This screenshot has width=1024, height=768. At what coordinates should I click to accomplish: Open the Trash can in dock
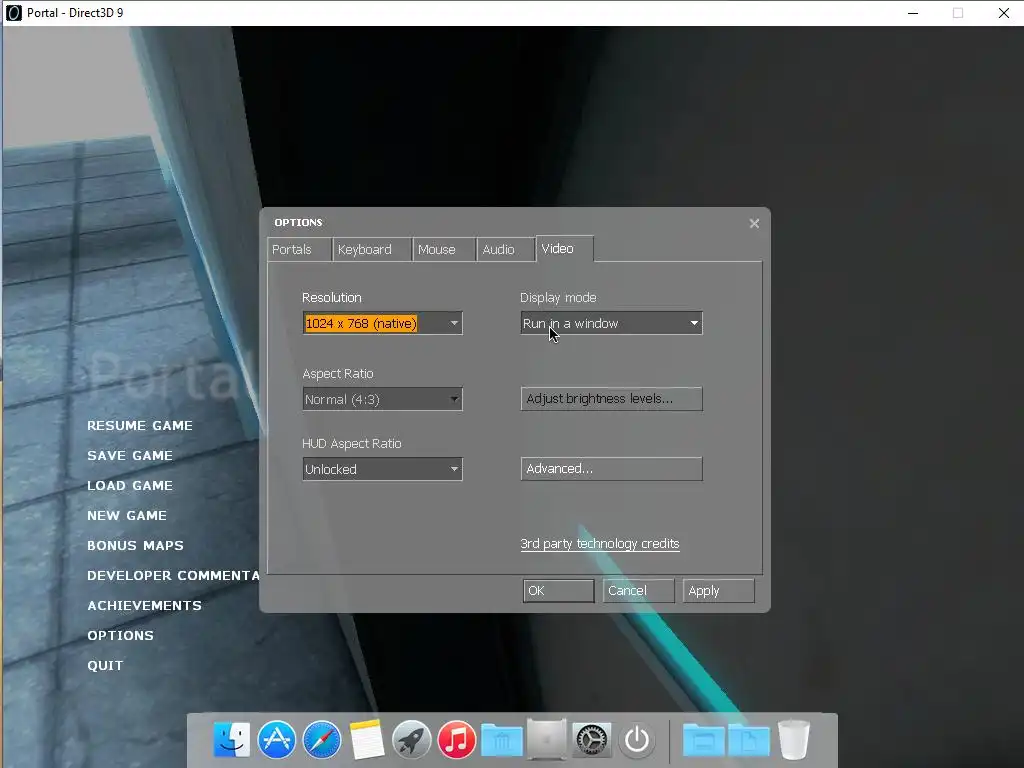pyautogui.click(x=793, y=740)
